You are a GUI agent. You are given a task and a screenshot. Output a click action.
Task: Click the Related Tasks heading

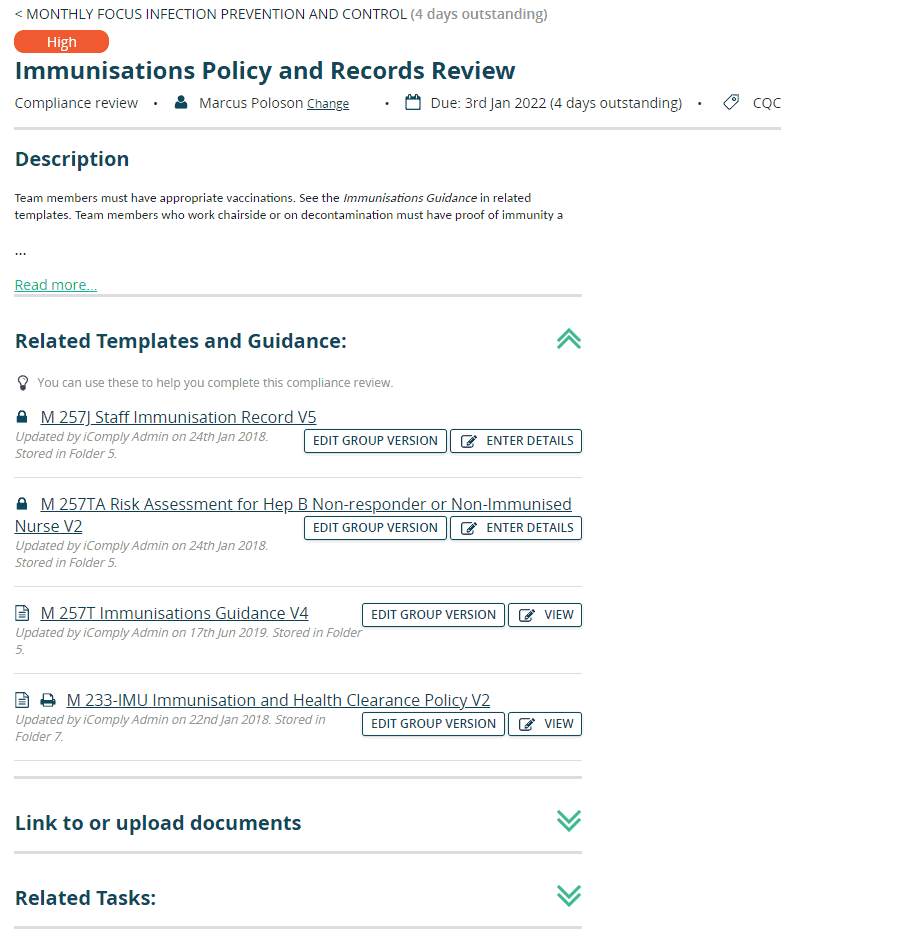coord(86,898)
